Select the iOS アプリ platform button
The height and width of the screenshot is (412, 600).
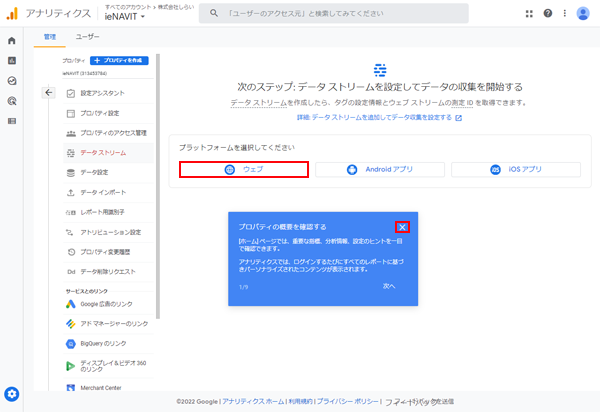[516, 169]
